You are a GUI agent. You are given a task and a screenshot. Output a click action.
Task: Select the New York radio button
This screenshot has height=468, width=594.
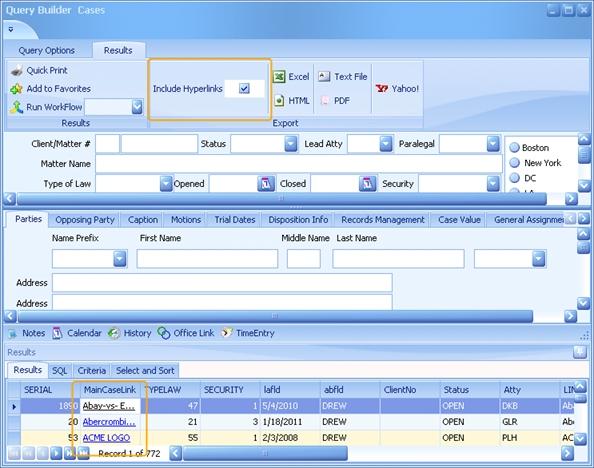coord(514,163)
